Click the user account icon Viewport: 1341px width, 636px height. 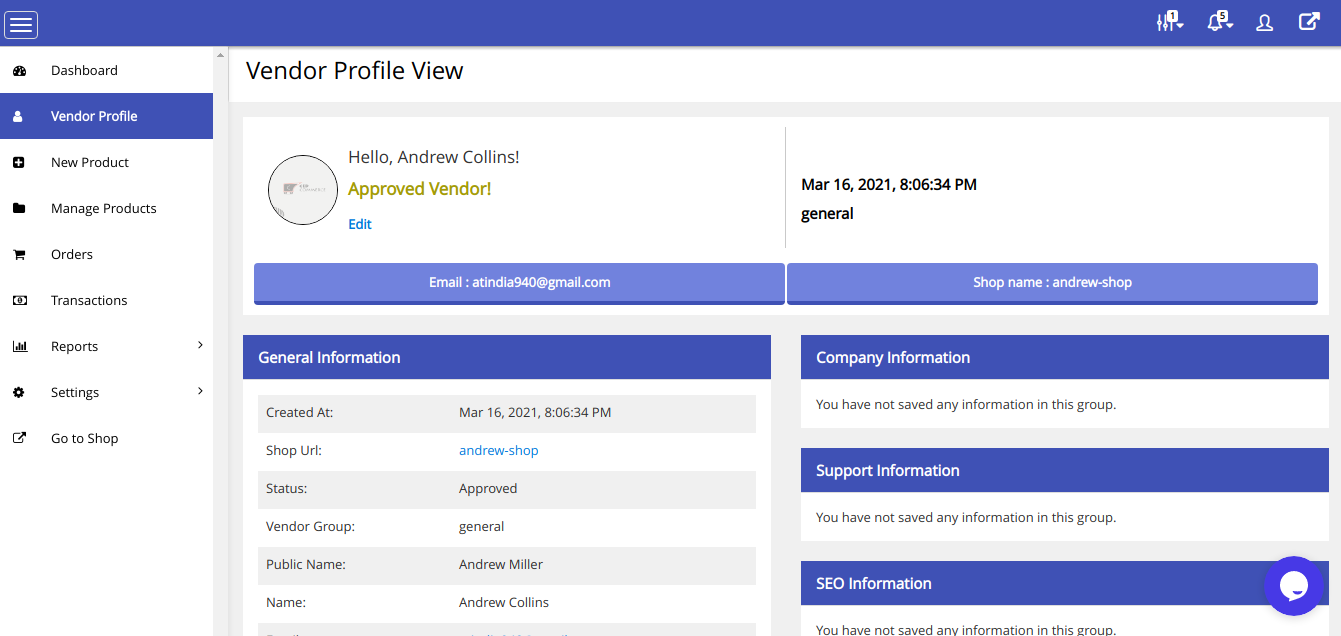coord(1265,23)
